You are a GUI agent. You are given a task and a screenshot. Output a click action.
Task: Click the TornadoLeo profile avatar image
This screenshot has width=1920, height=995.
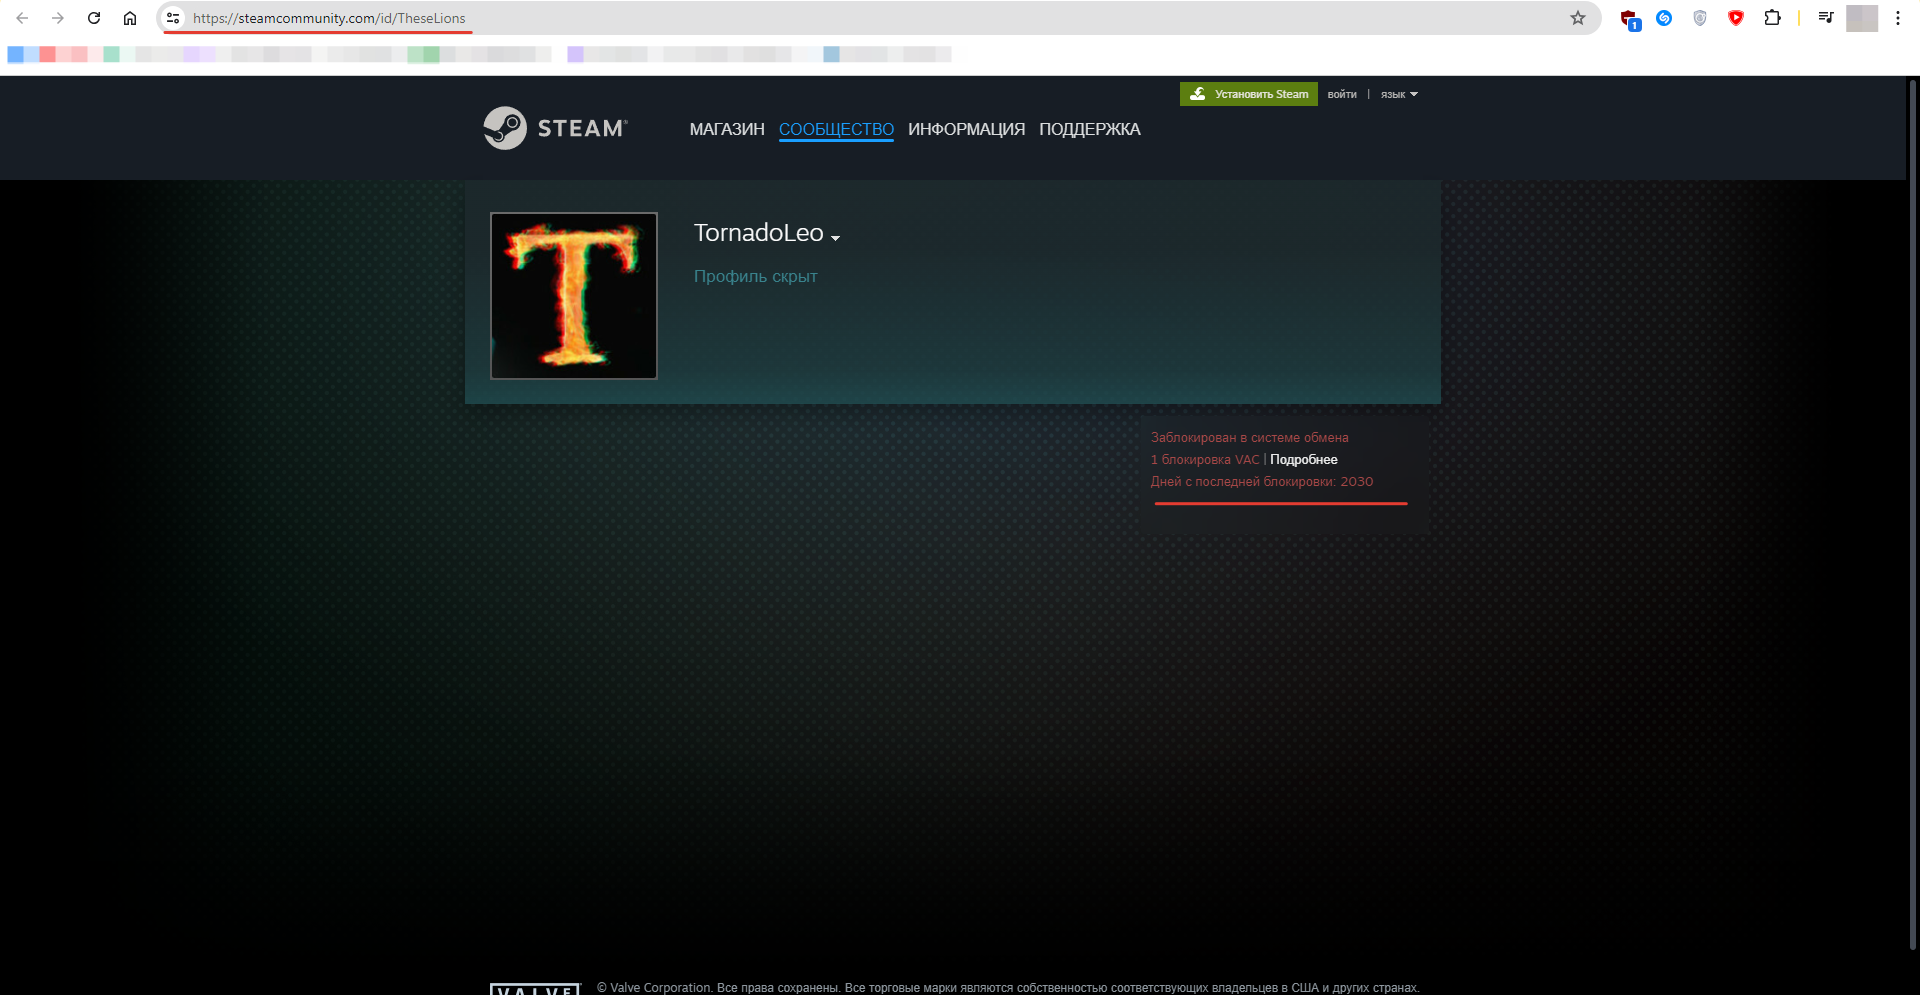point(574,296)
